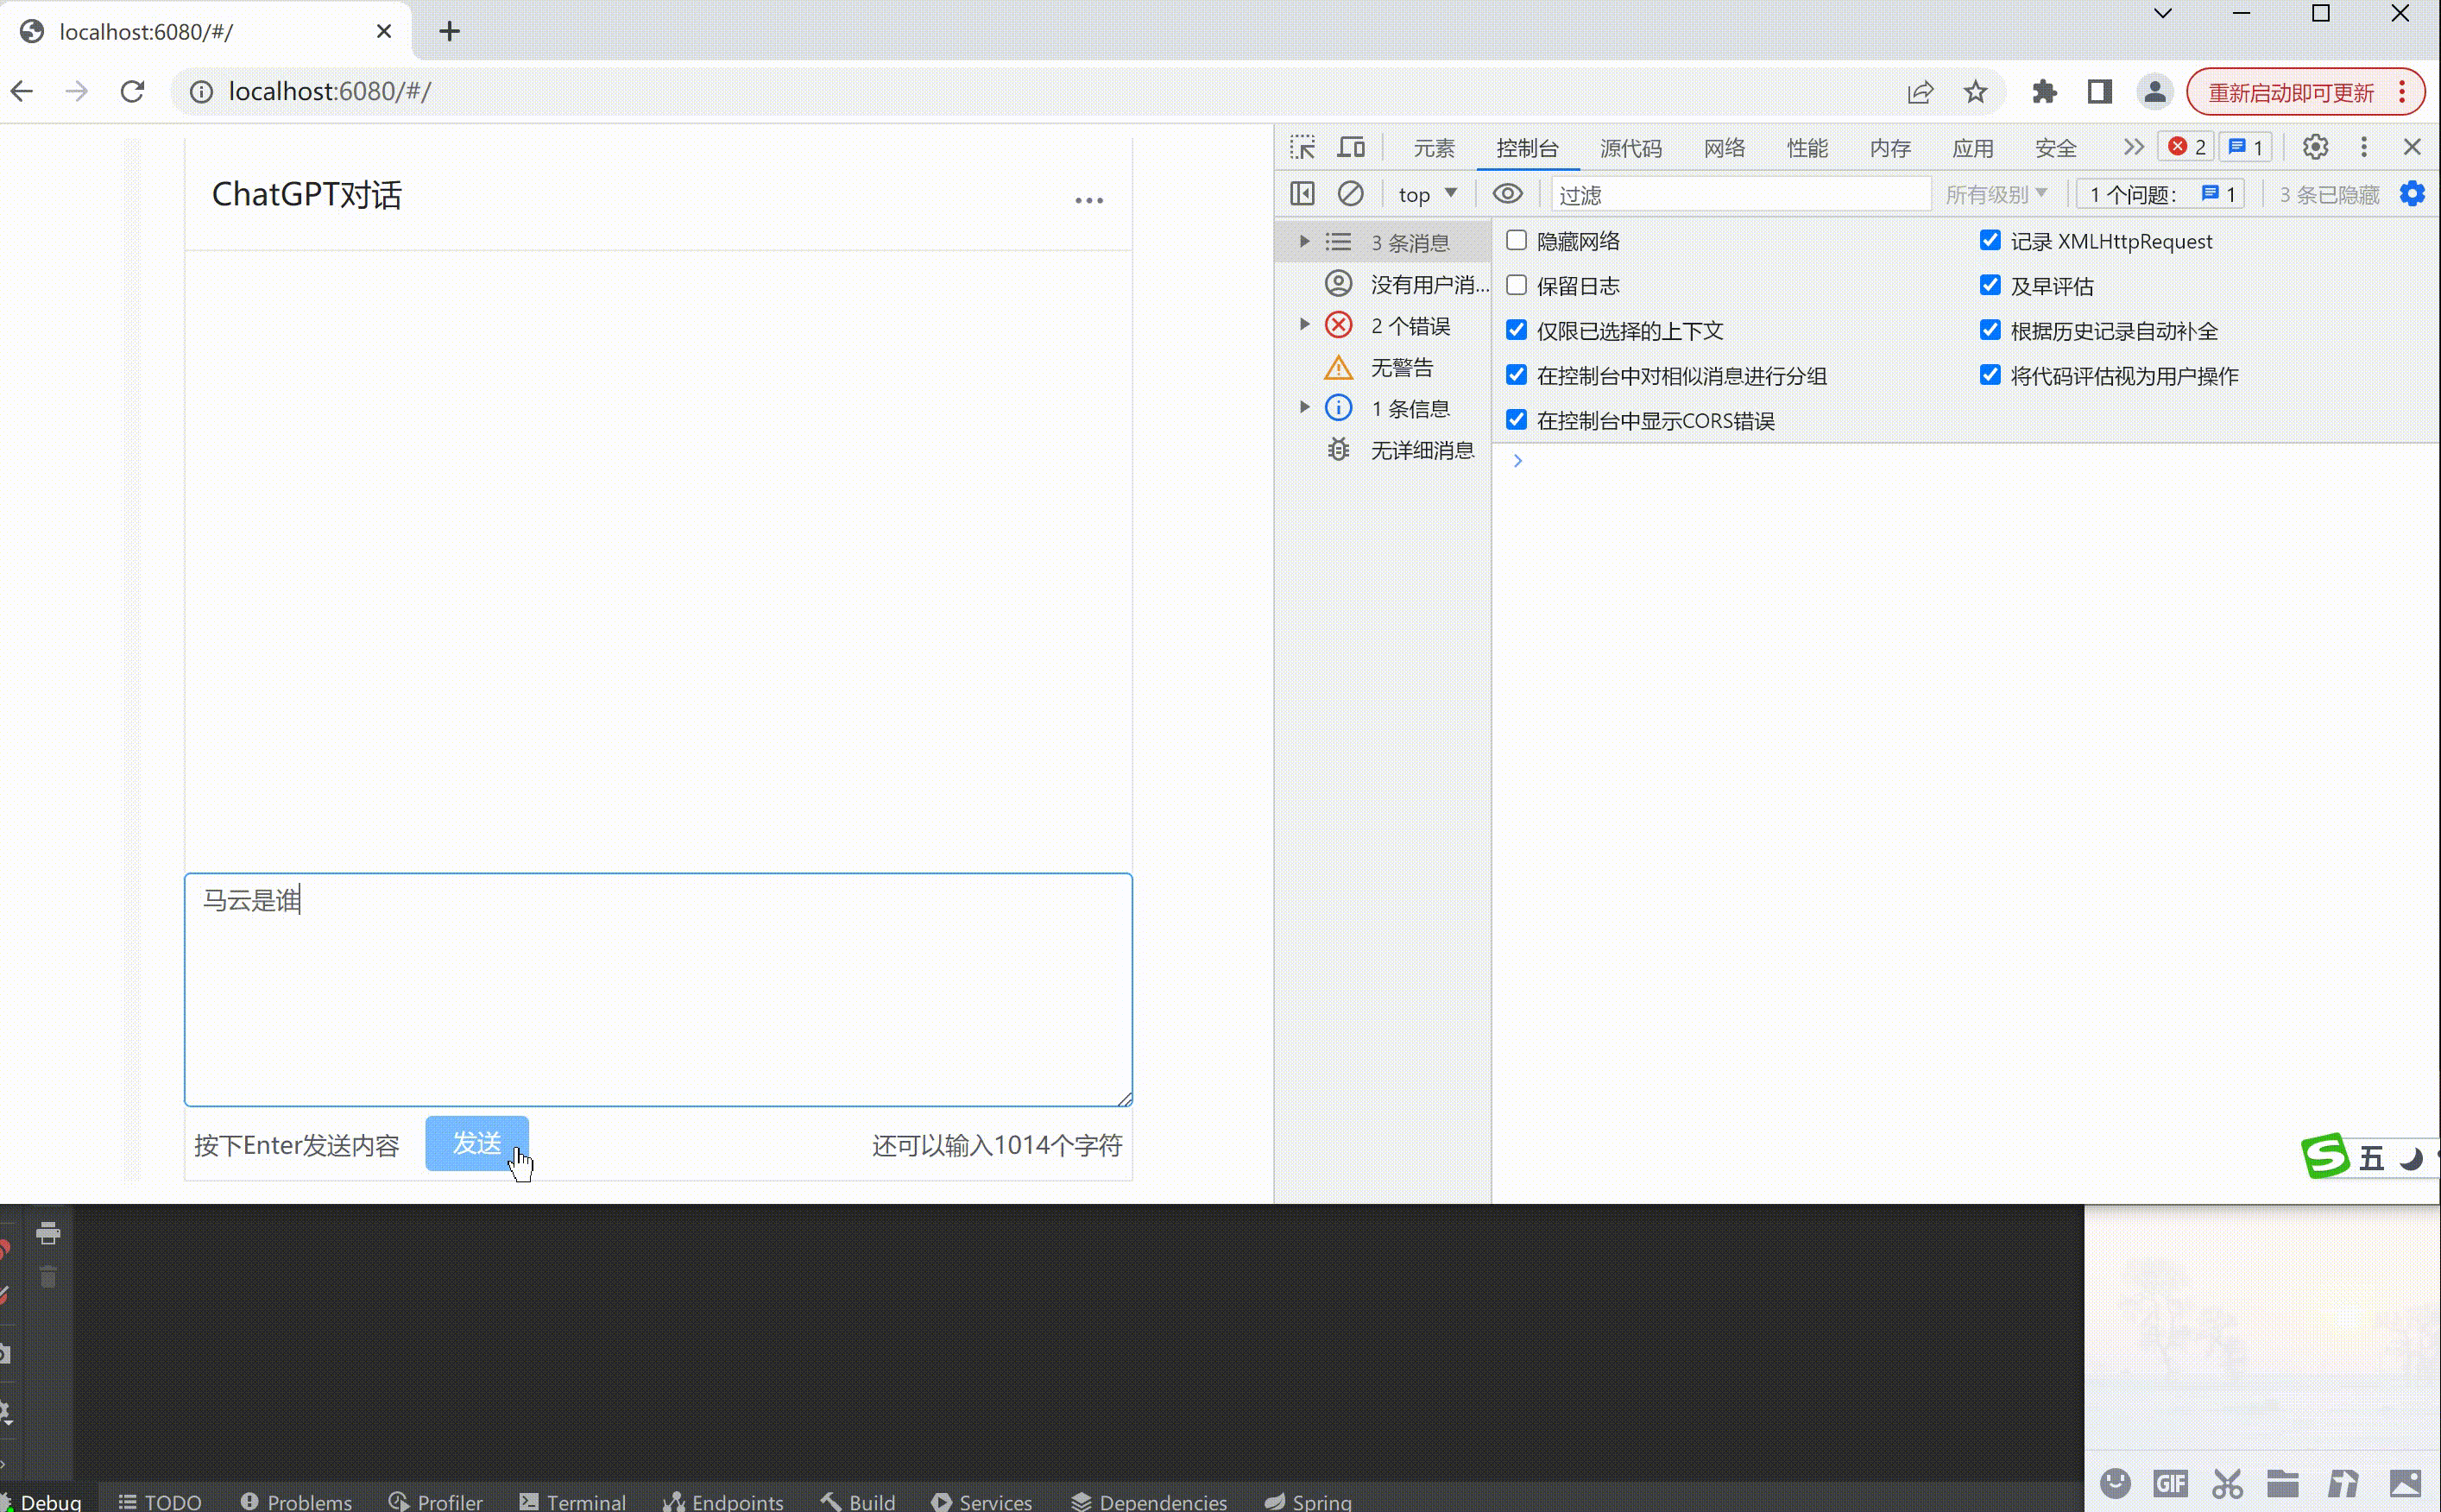Uncheck 仅限已选择的上下文 checkbox
Viewport: 2441px width, 1512px height.
pyautogui.click(x=1516, y=330)
